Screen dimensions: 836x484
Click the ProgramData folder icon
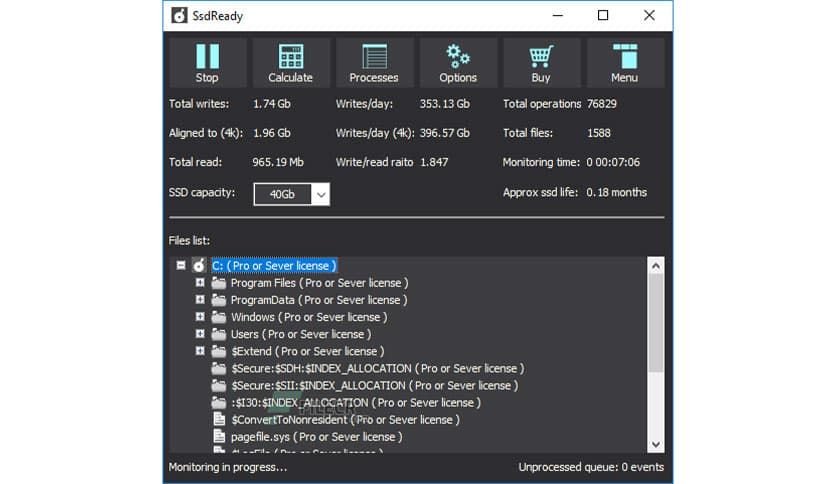(219, 300)
